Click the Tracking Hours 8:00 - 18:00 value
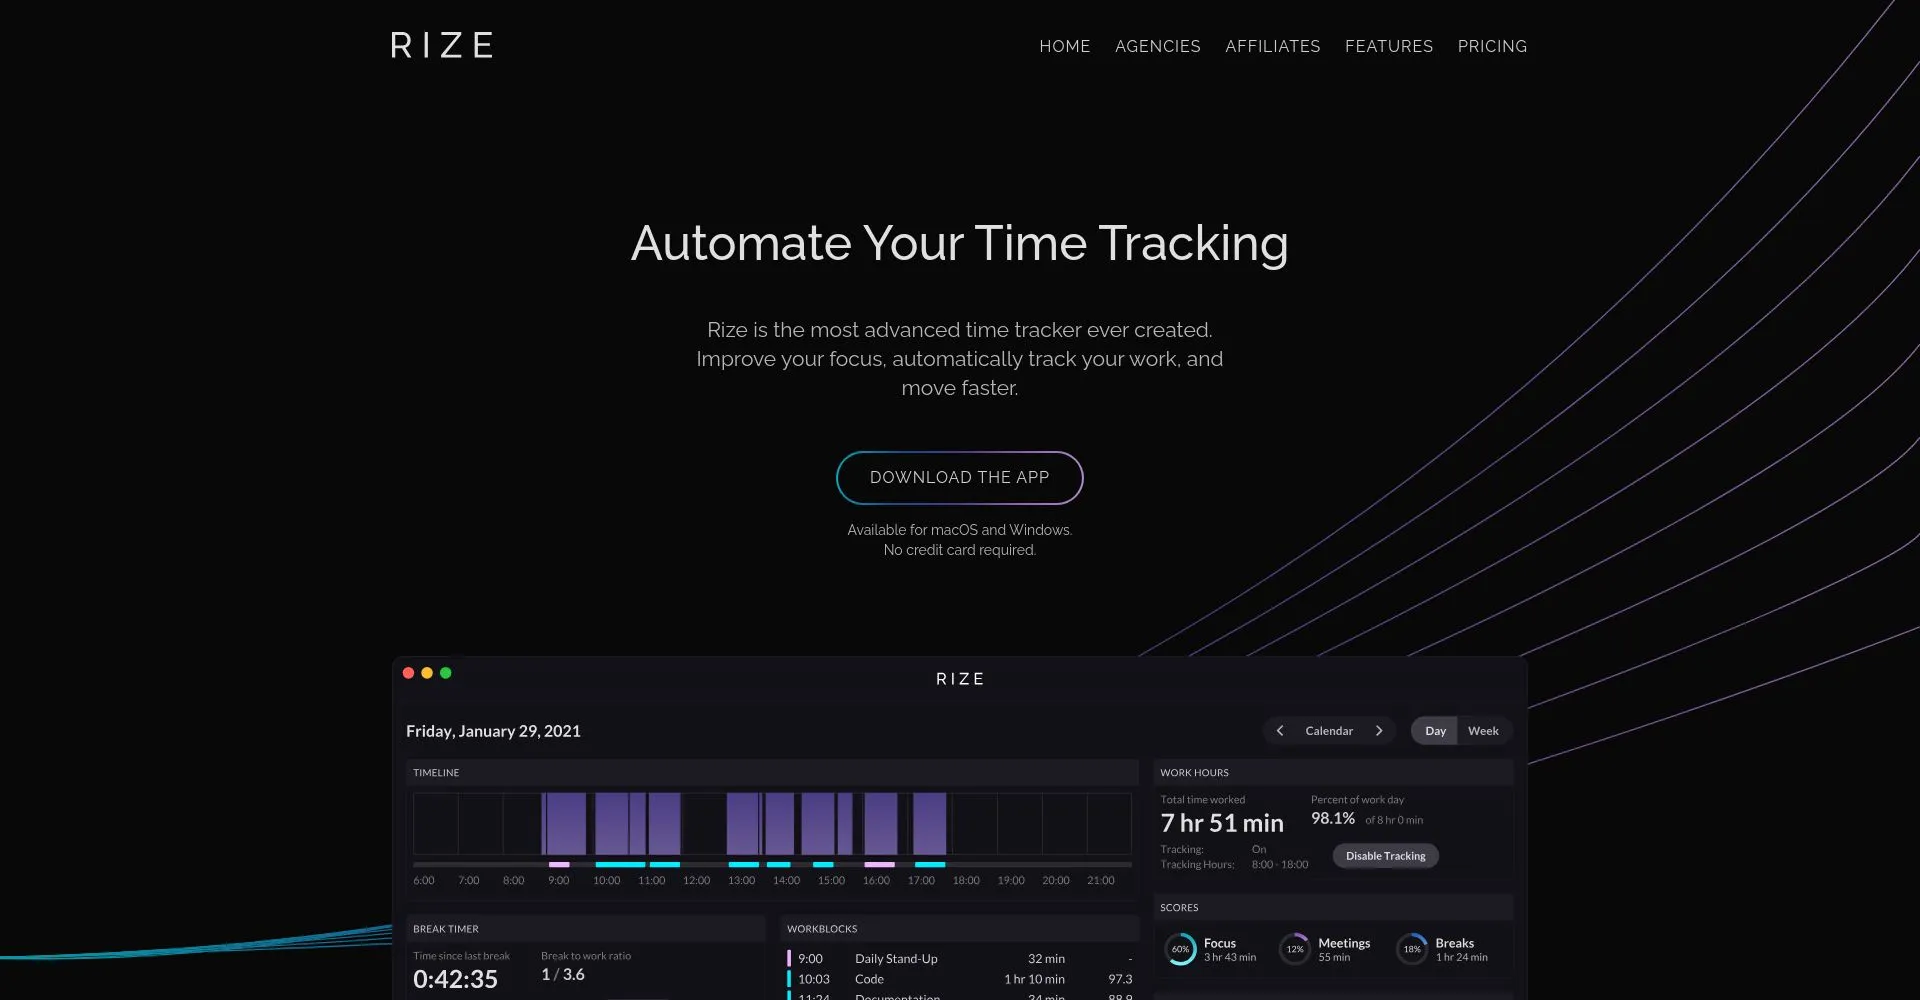Image resolution: width=1920 pixels, height=1000 pixels. [1280, 865]
